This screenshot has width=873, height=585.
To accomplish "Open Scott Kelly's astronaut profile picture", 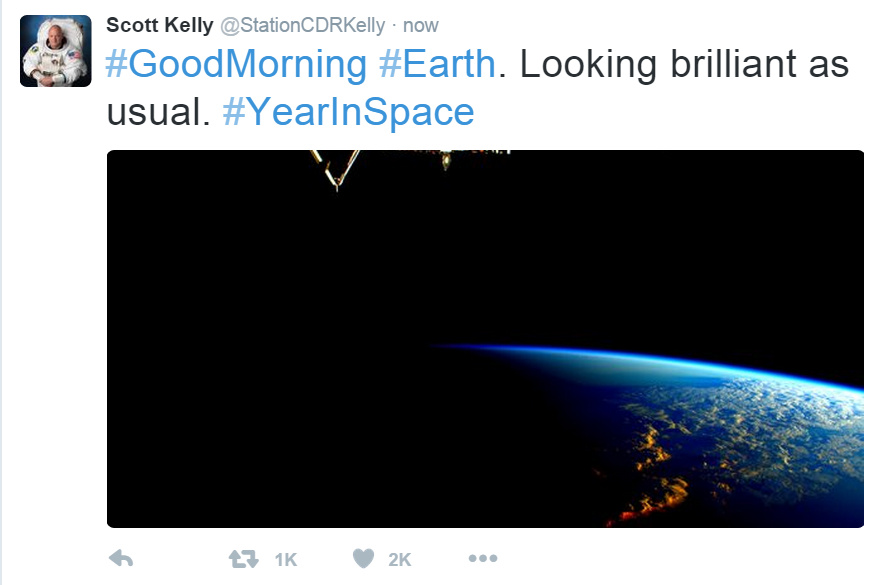I will (x=56, y=51).
